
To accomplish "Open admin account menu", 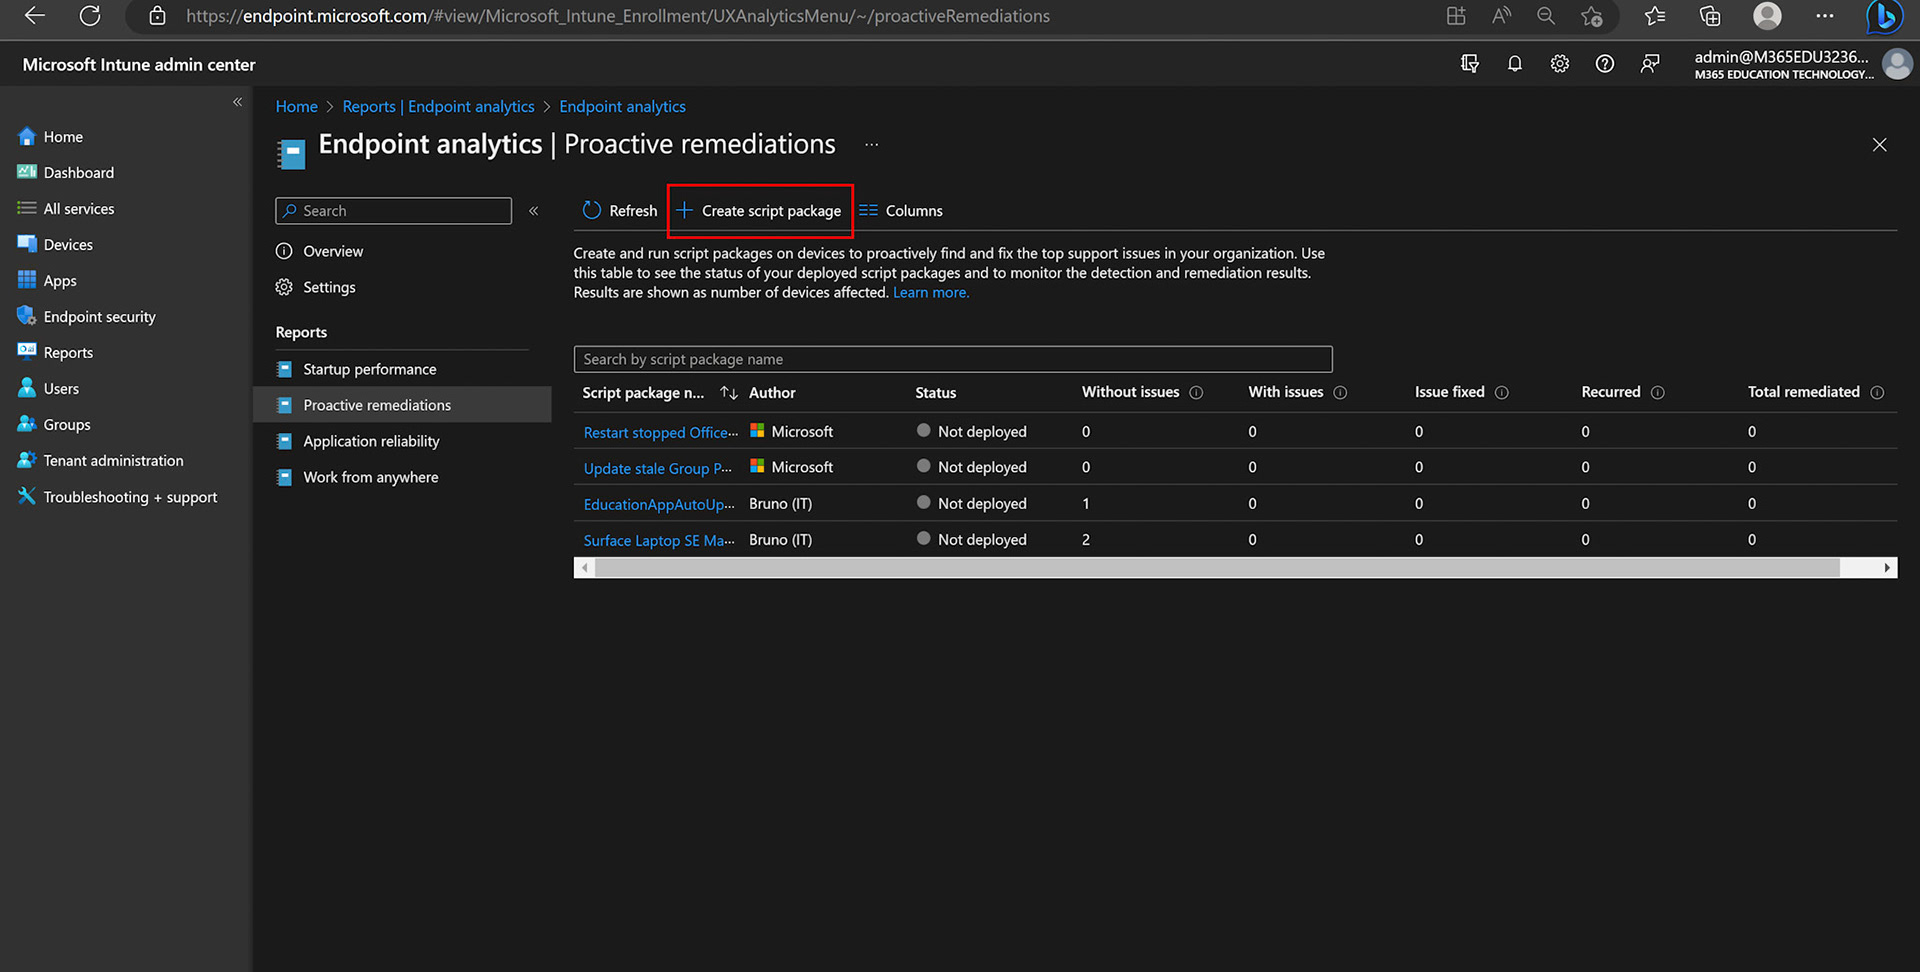I will [1802, 64].
